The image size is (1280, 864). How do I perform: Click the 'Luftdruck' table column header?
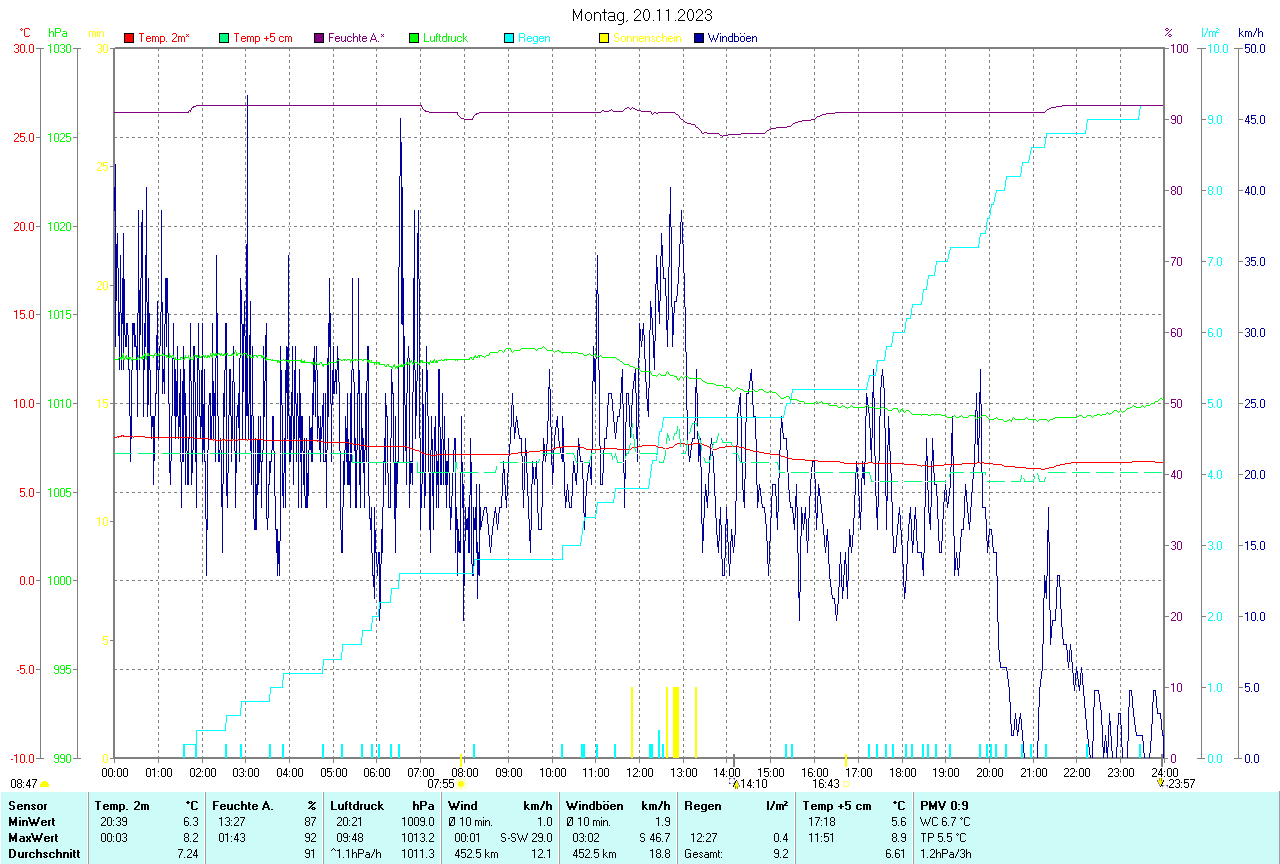pyautogui.click(x=357, y=805)
